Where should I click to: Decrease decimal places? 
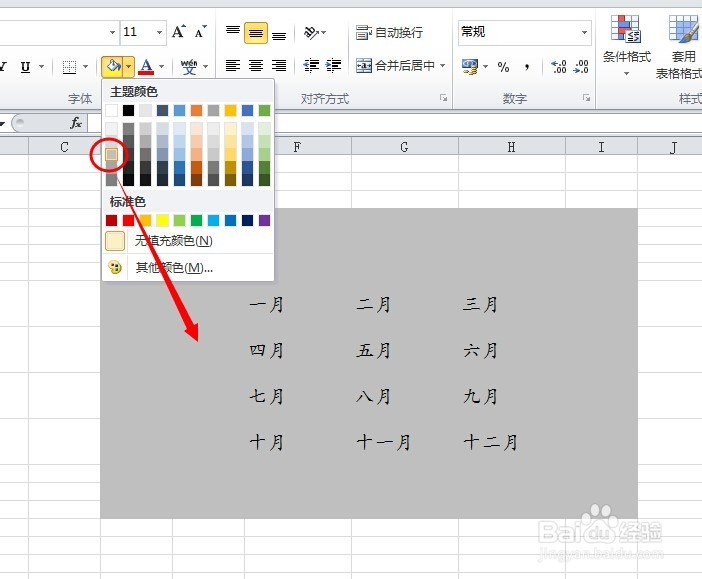pyautogui.click(x=581, y=67)
